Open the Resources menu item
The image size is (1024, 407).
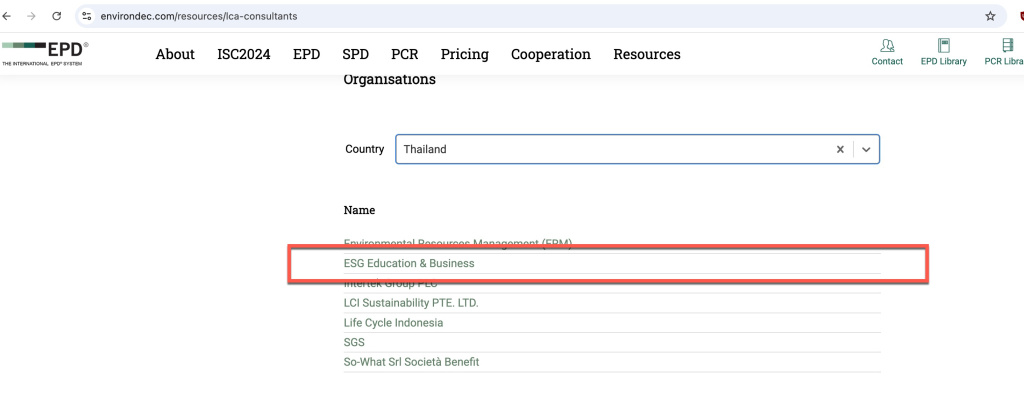tap(647, 54)
